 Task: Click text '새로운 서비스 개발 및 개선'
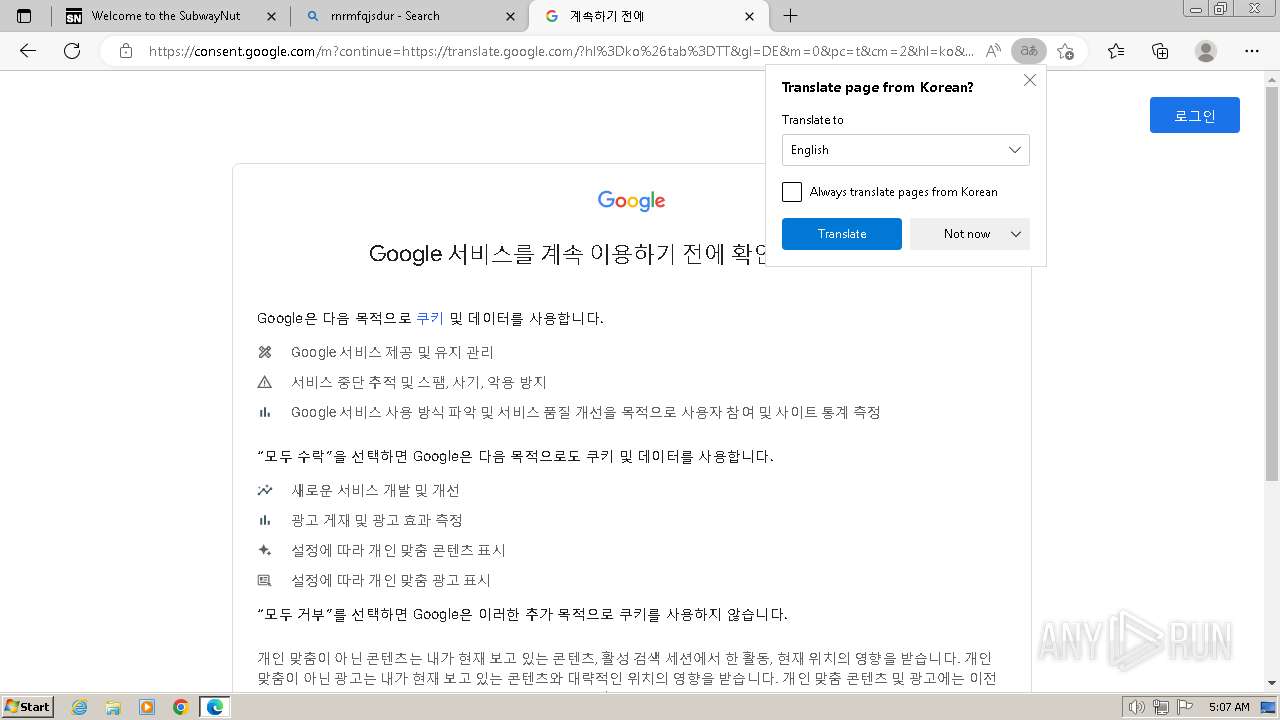coord(375,490)
